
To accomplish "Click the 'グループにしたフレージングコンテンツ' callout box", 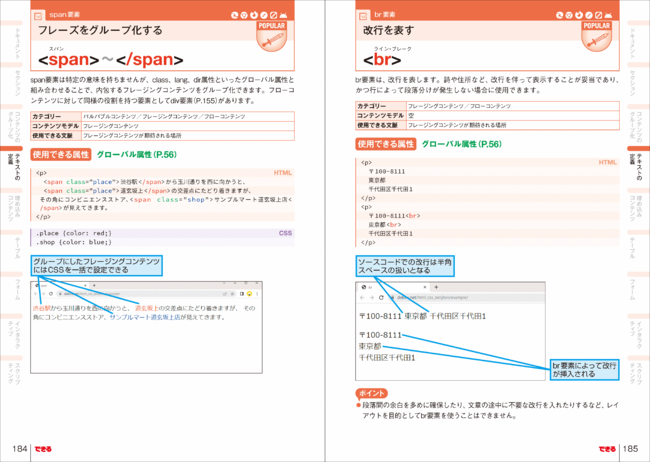I will click(94, 266).
